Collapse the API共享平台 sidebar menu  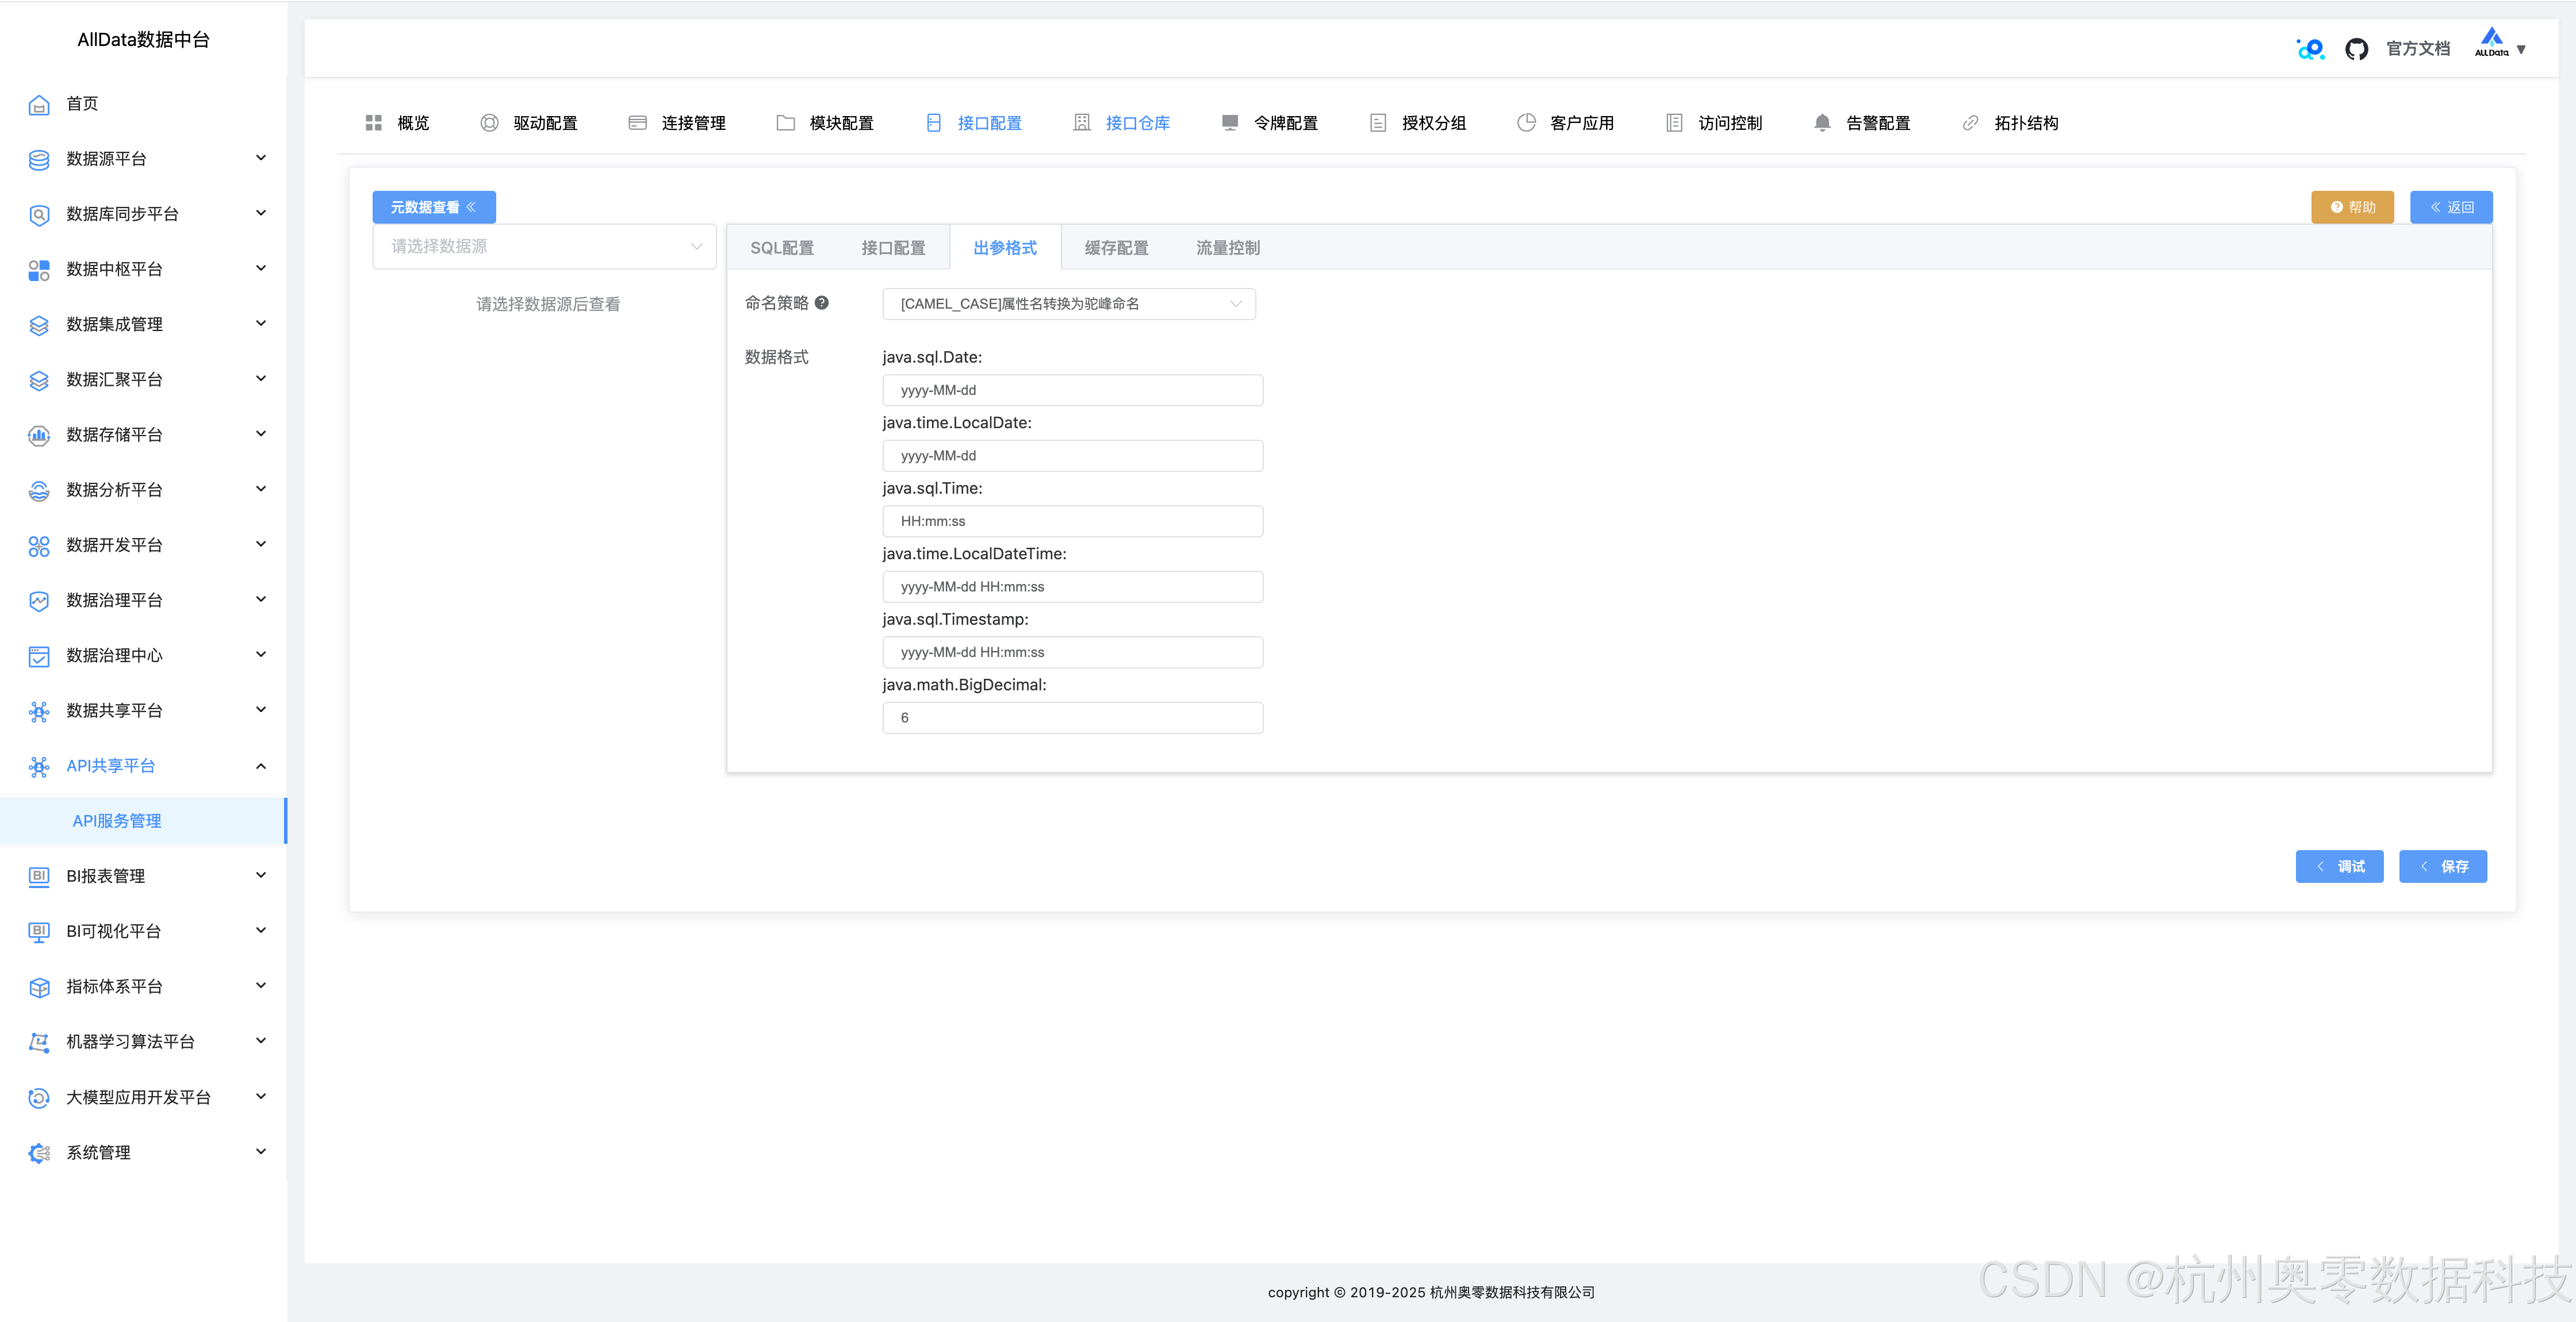(261, 766)
